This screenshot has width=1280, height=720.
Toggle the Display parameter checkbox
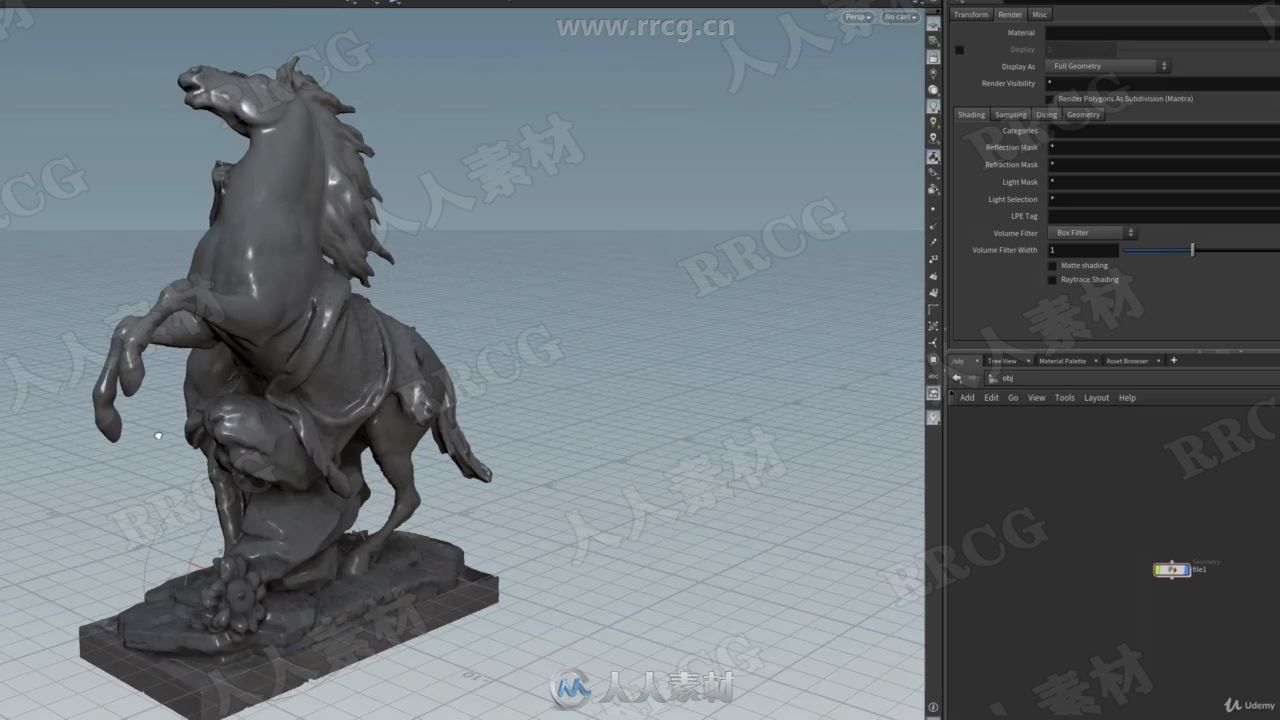coord(960,50)
